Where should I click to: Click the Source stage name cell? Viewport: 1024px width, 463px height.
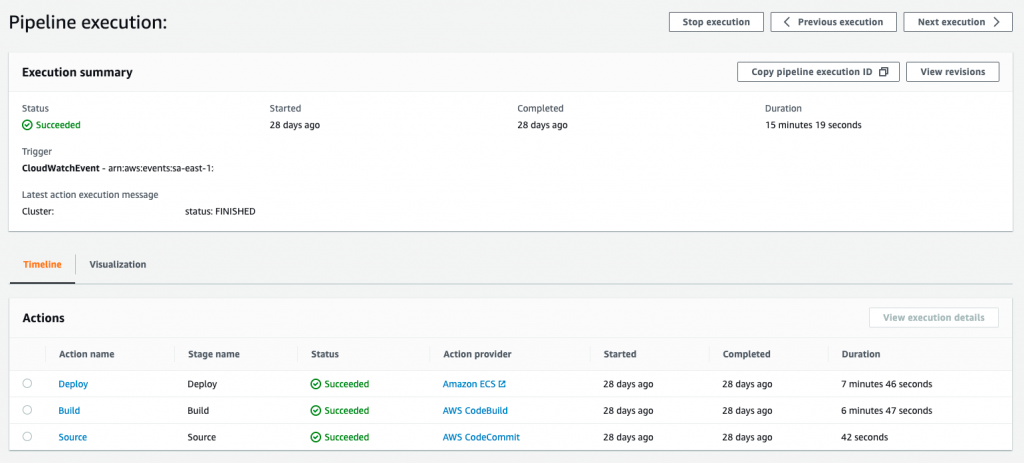coord(202,437)
